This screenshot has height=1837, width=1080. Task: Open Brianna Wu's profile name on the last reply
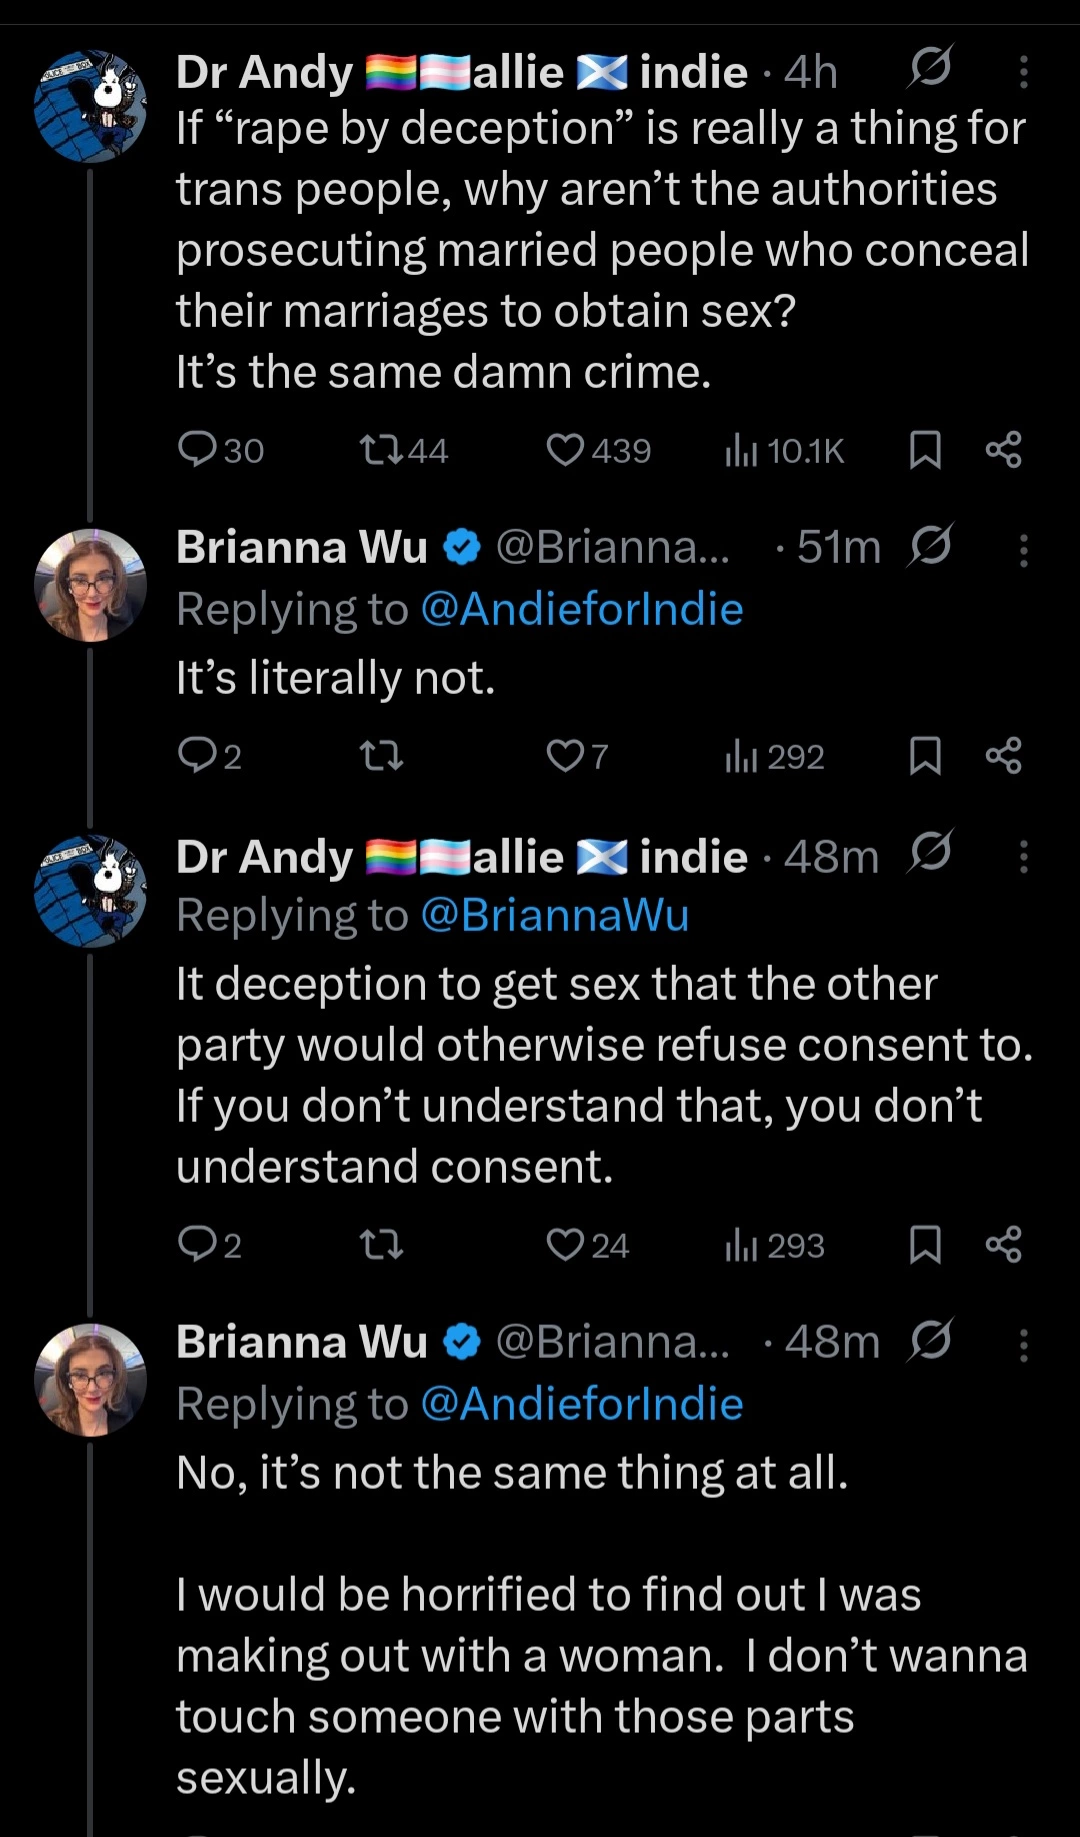(302, 1342)
